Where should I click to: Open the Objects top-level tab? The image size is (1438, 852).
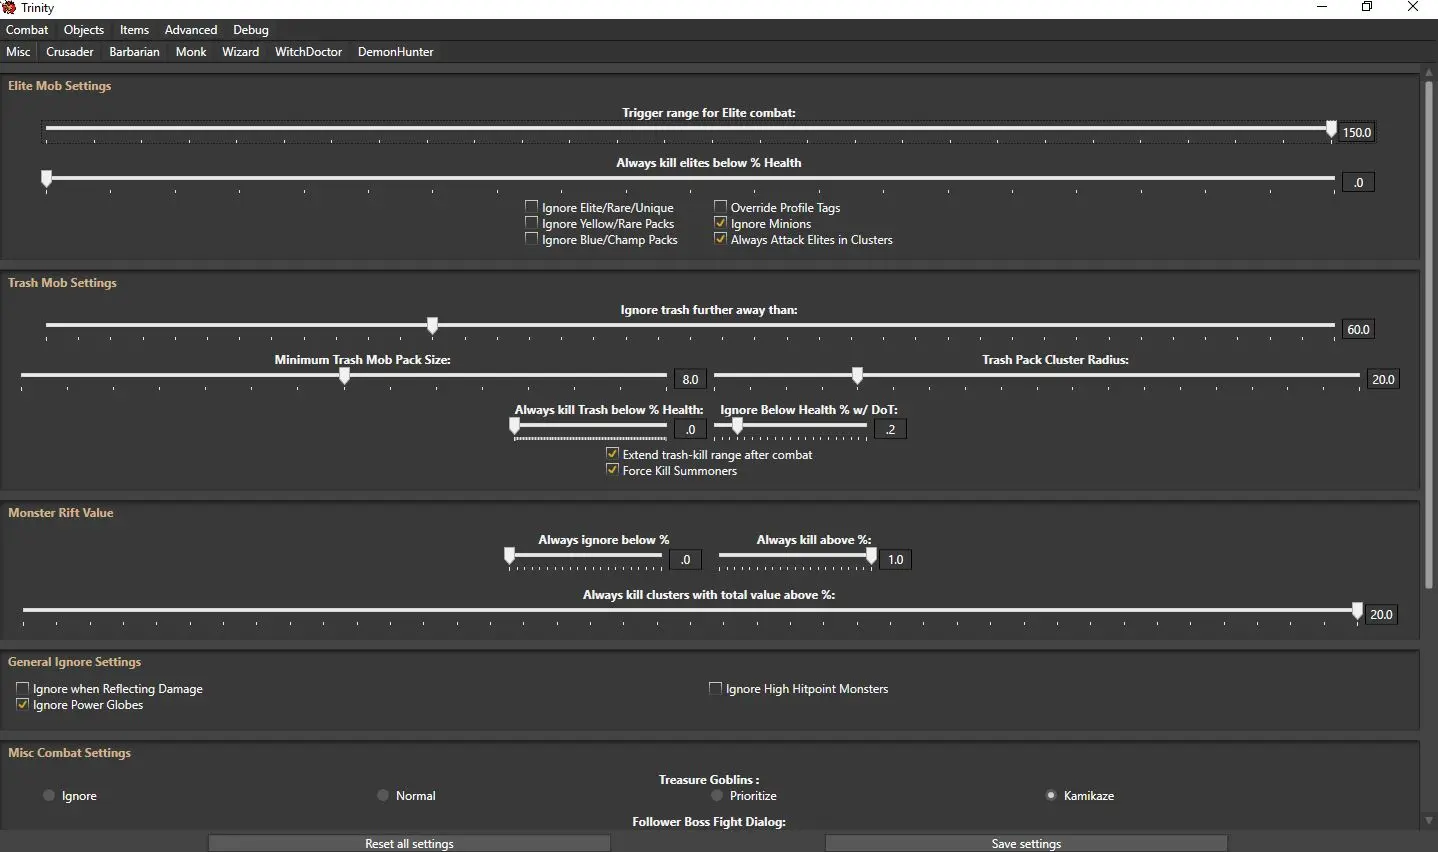84,30
